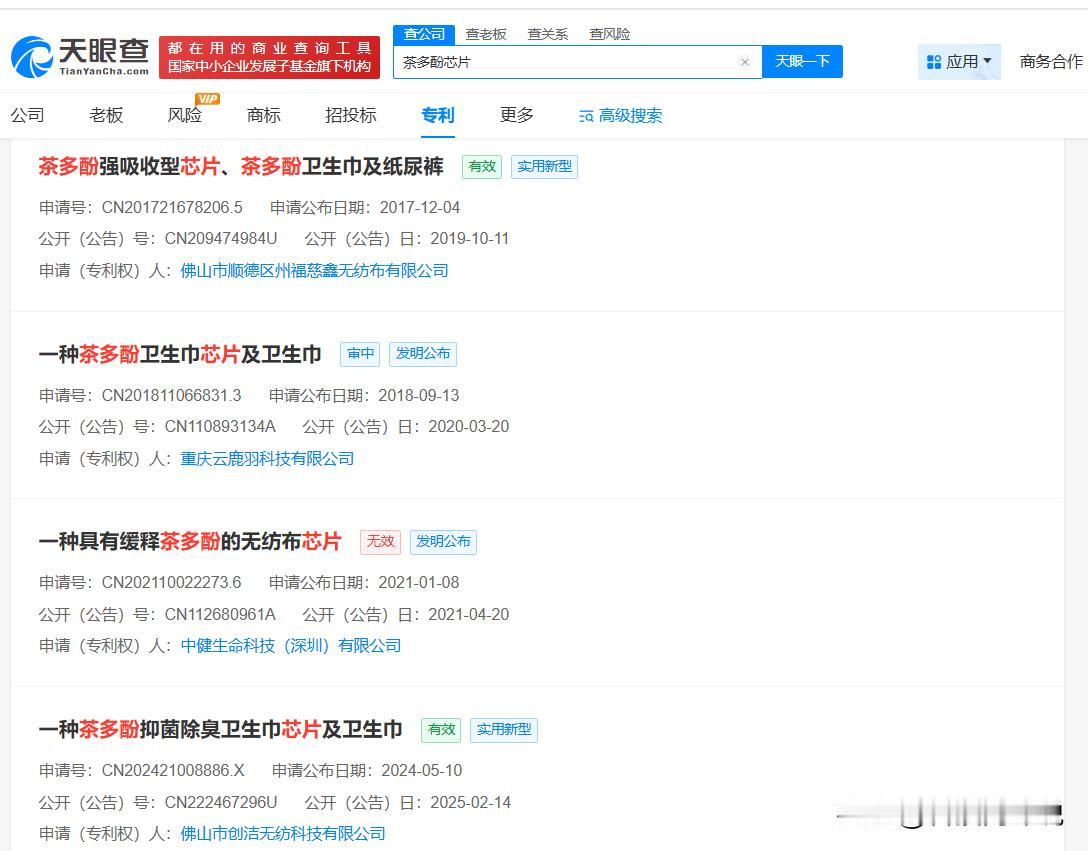1088x851 pixels.
Task: Clear the search box with the X icon
Action: [x=745, y=62]
